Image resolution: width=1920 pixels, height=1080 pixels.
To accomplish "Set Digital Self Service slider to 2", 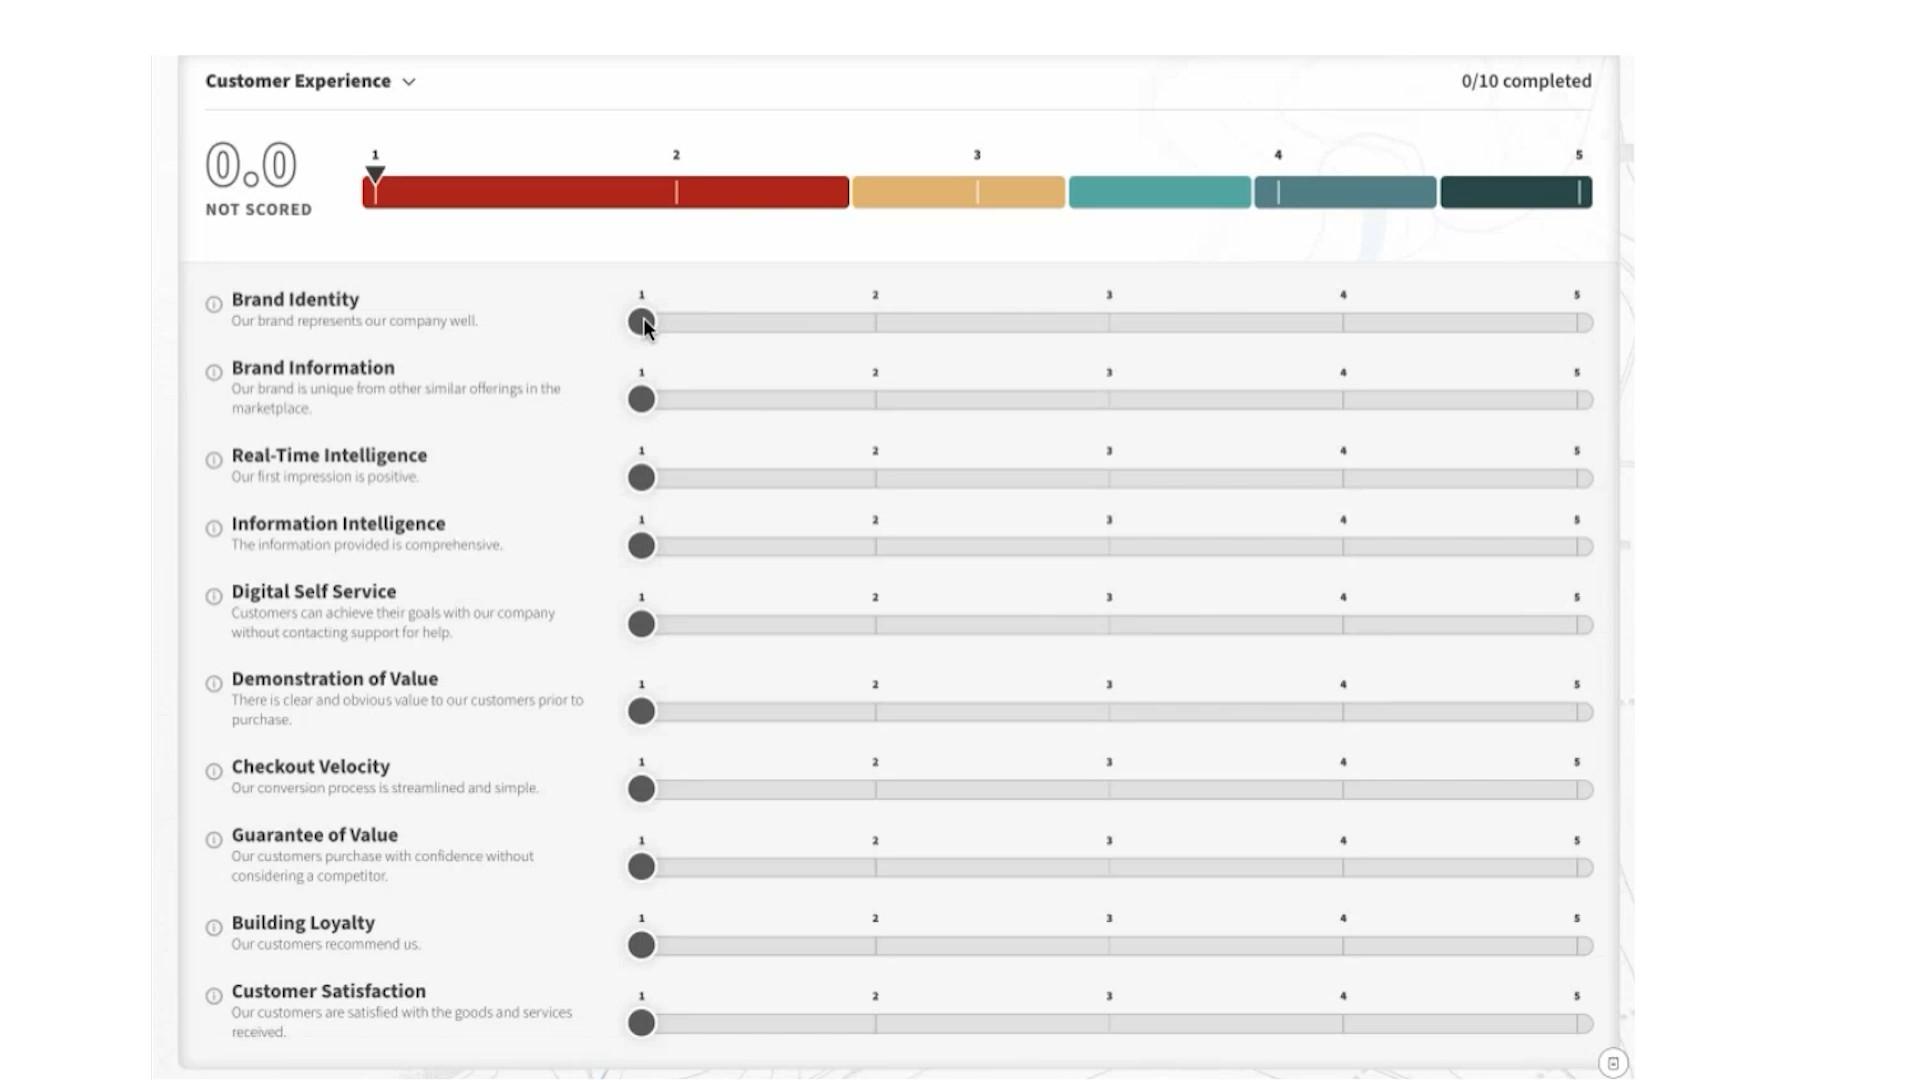I will (875, 625).
